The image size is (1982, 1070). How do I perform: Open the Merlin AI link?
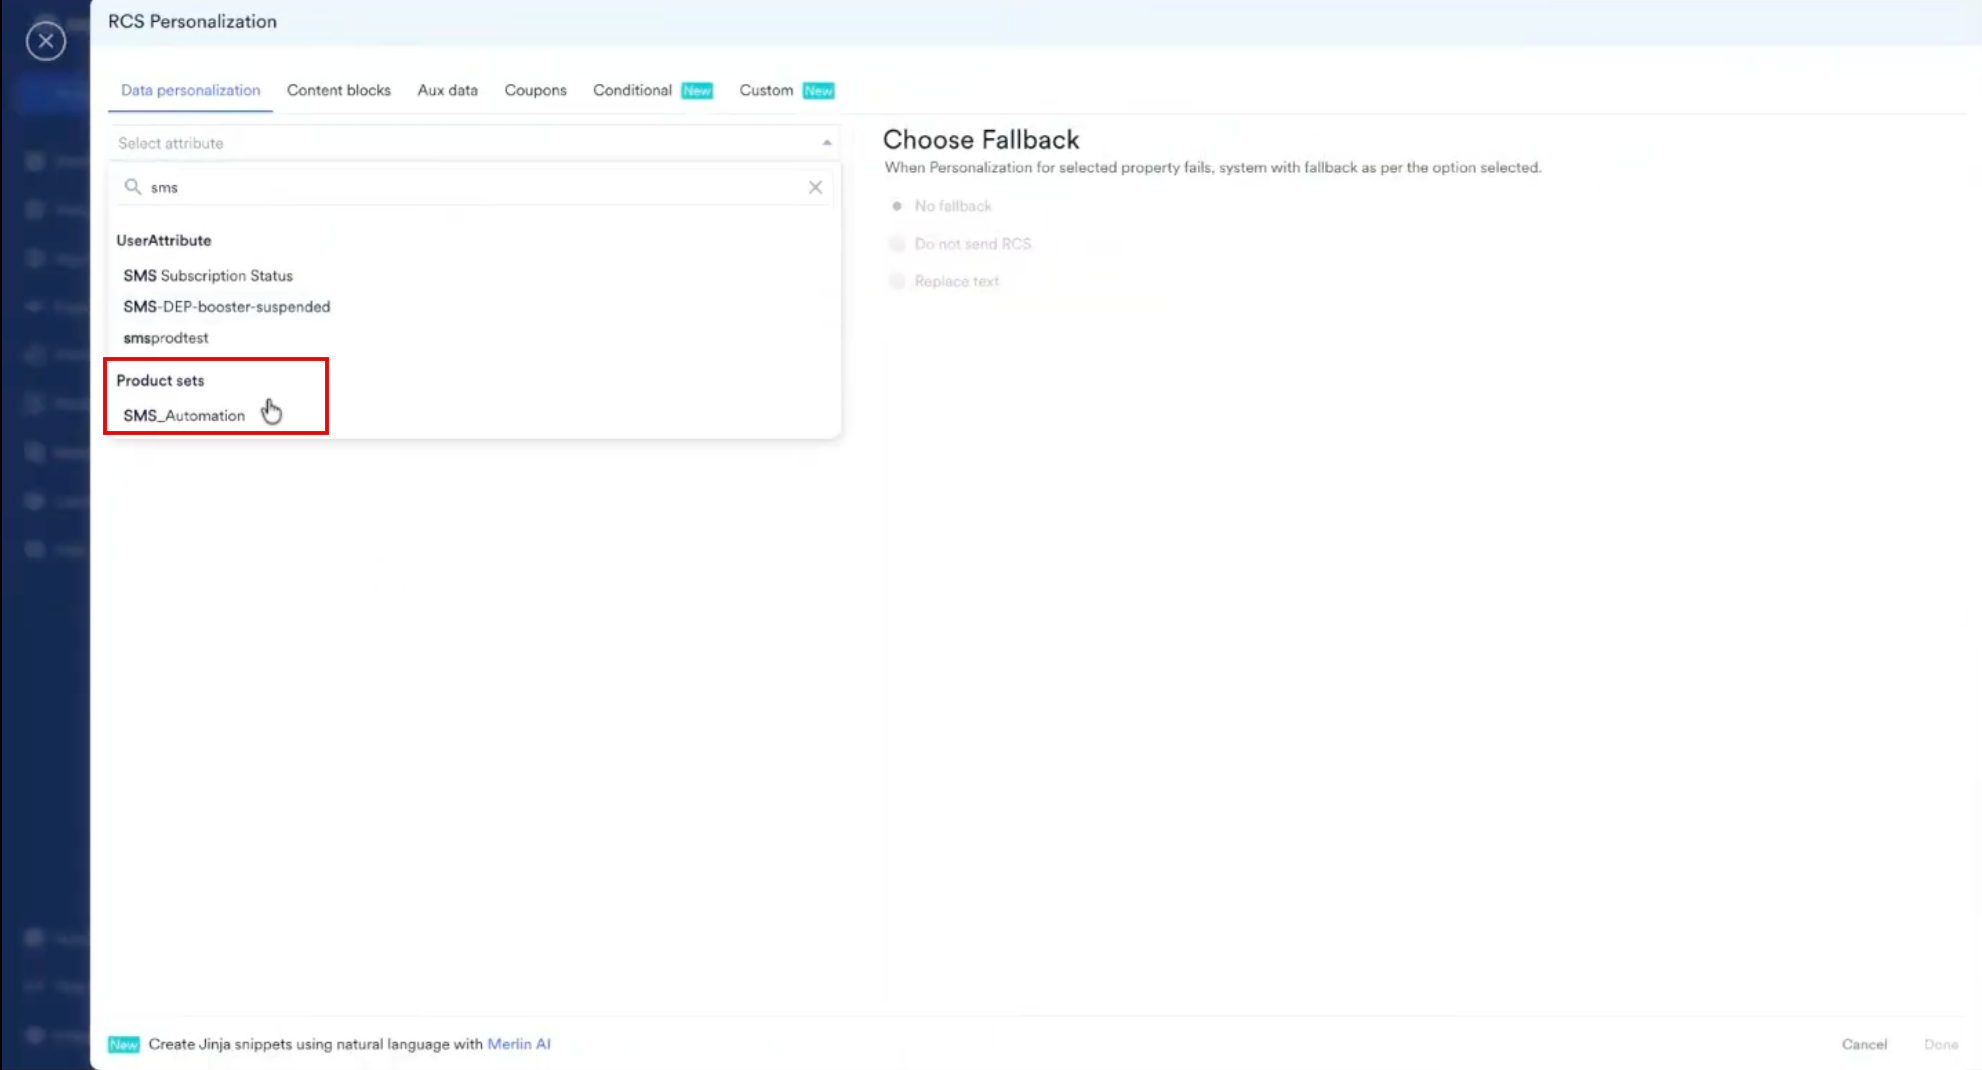(519, 1044)
